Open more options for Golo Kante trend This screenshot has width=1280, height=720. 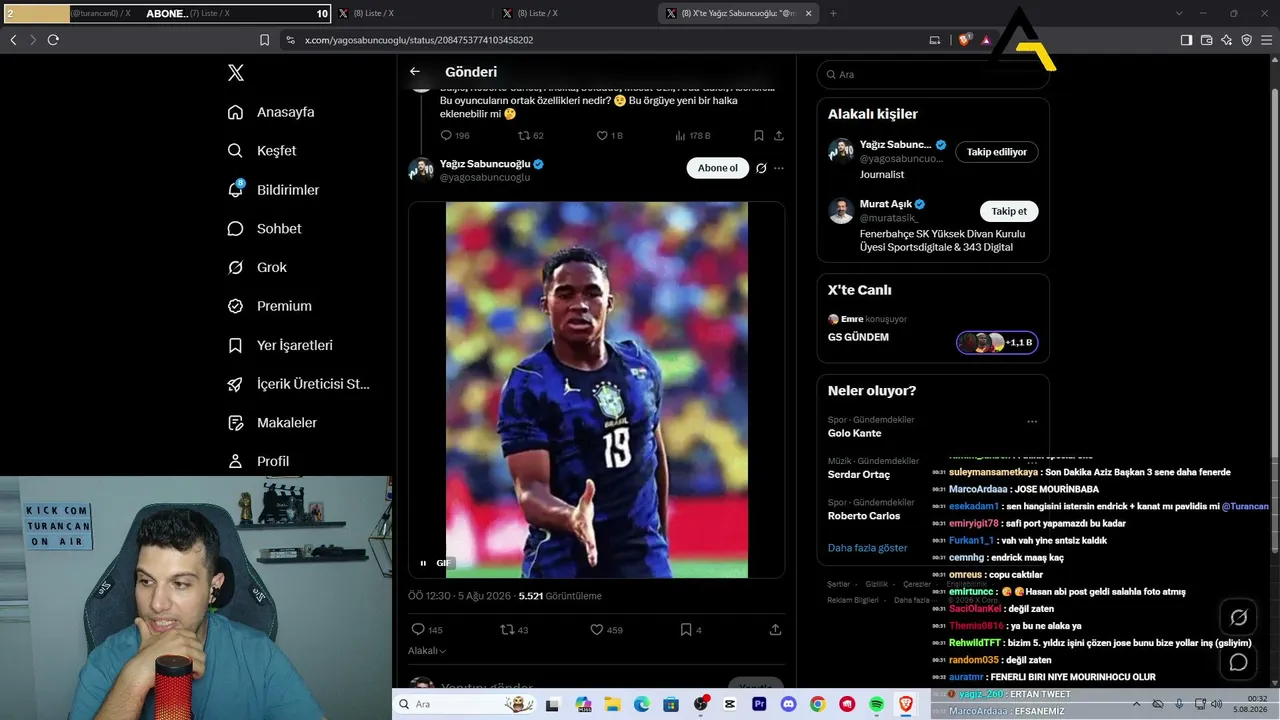[x=1032, y=422]
